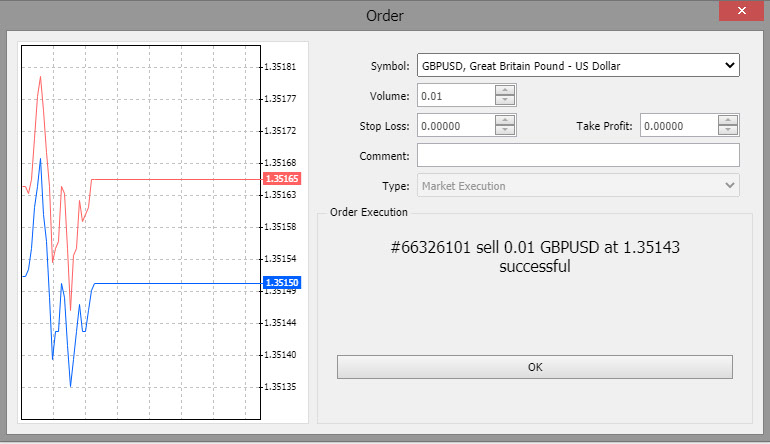The image size is (770, 444).
Task: Click the Comment text field
Action: (578, 155)
